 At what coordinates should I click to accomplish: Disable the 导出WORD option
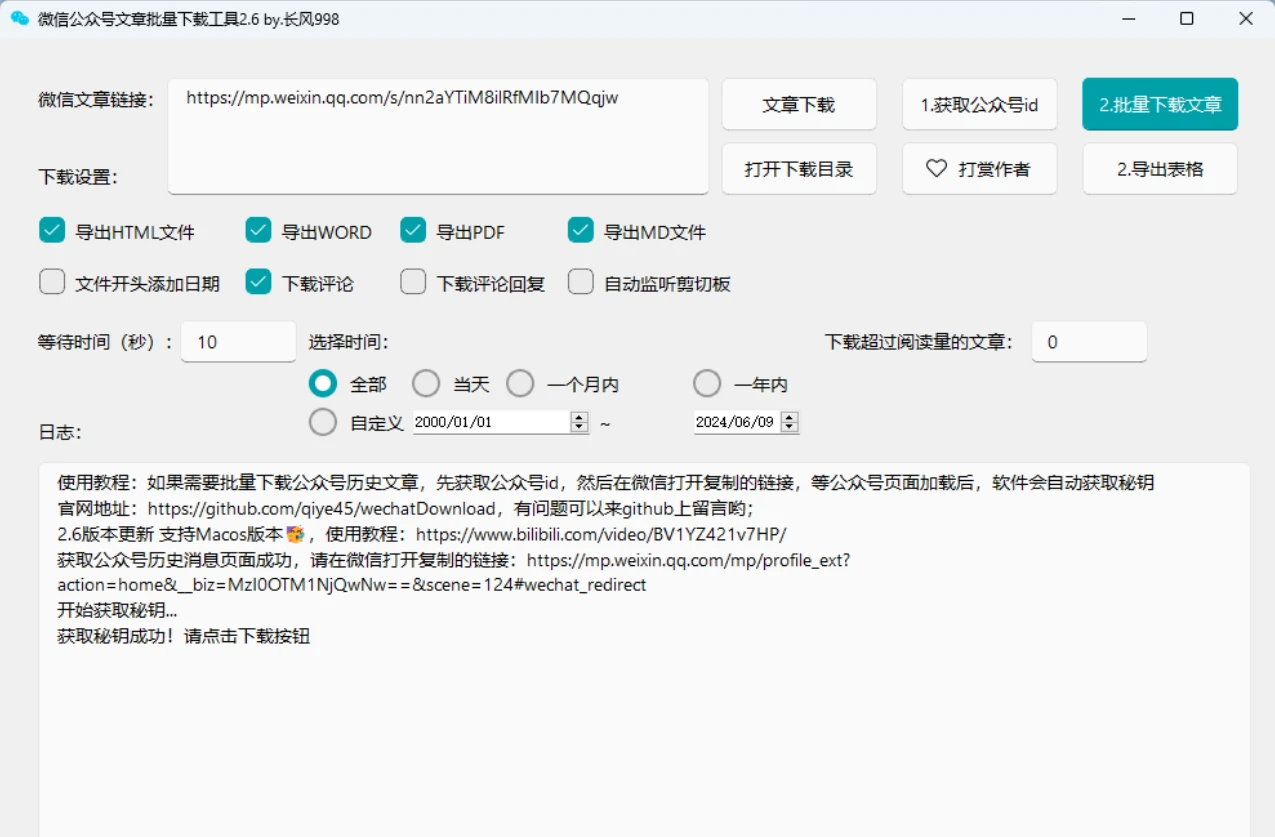point(258,230)
